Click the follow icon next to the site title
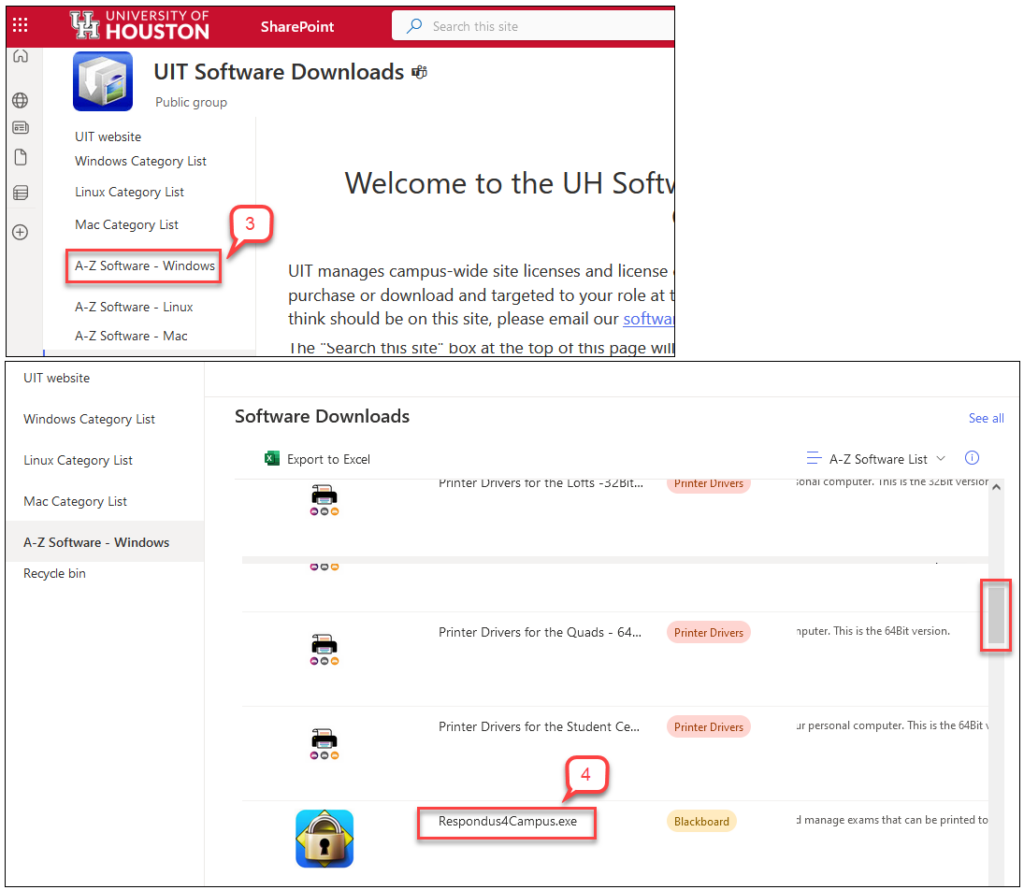The height and width of the screenshot is (890, 1024). 419,71
